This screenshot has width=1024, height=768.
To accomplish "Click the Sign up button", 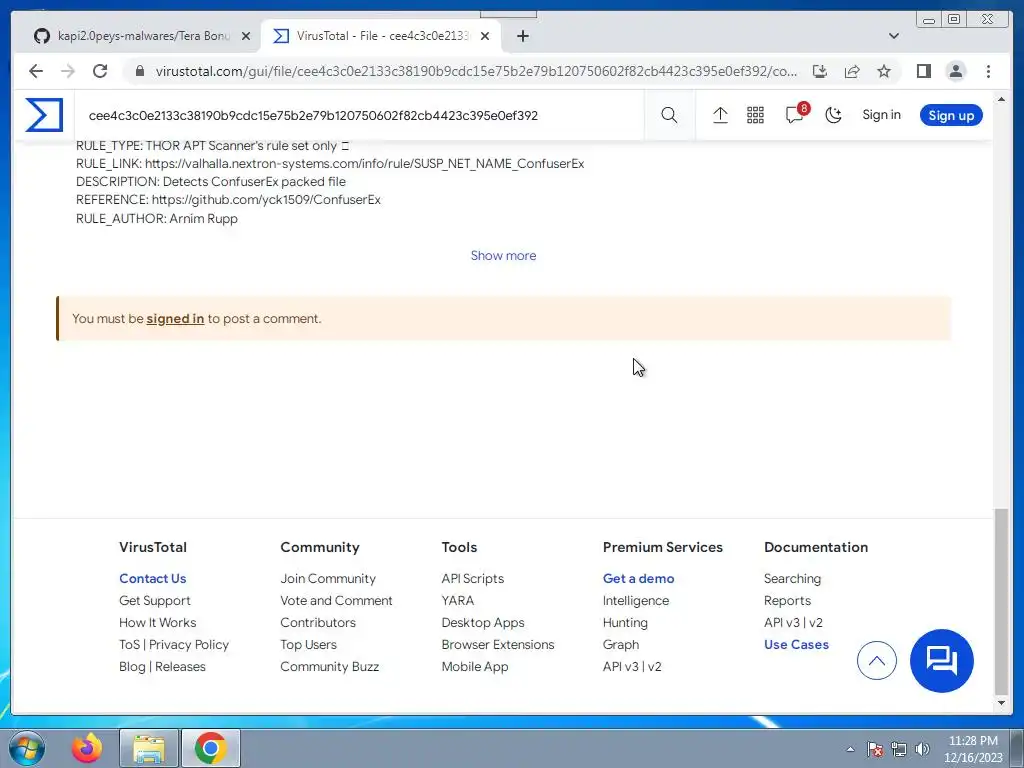I will tap(951, 116).
